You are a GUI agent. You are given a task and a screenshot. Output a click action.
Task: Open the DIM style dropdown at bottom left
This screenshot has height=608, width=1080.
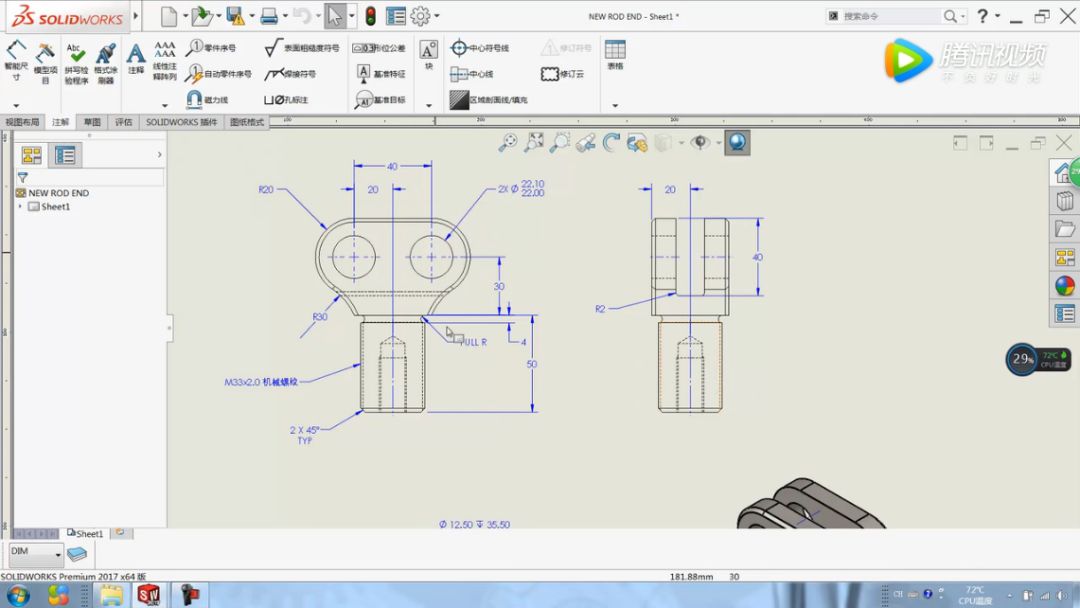[57, 553]
